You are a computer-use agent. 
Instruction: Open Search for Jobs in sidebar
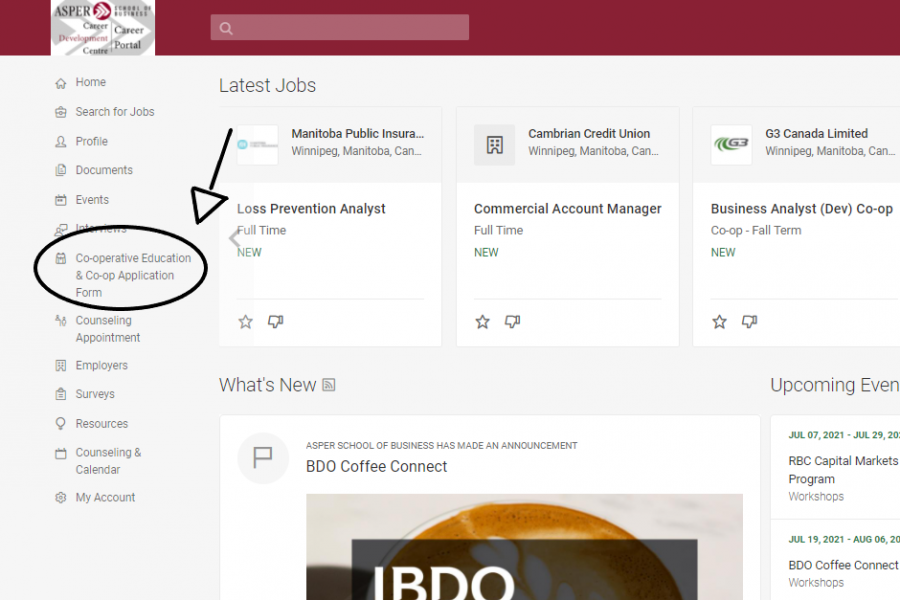pyautogui.click(x=114, y=112)
